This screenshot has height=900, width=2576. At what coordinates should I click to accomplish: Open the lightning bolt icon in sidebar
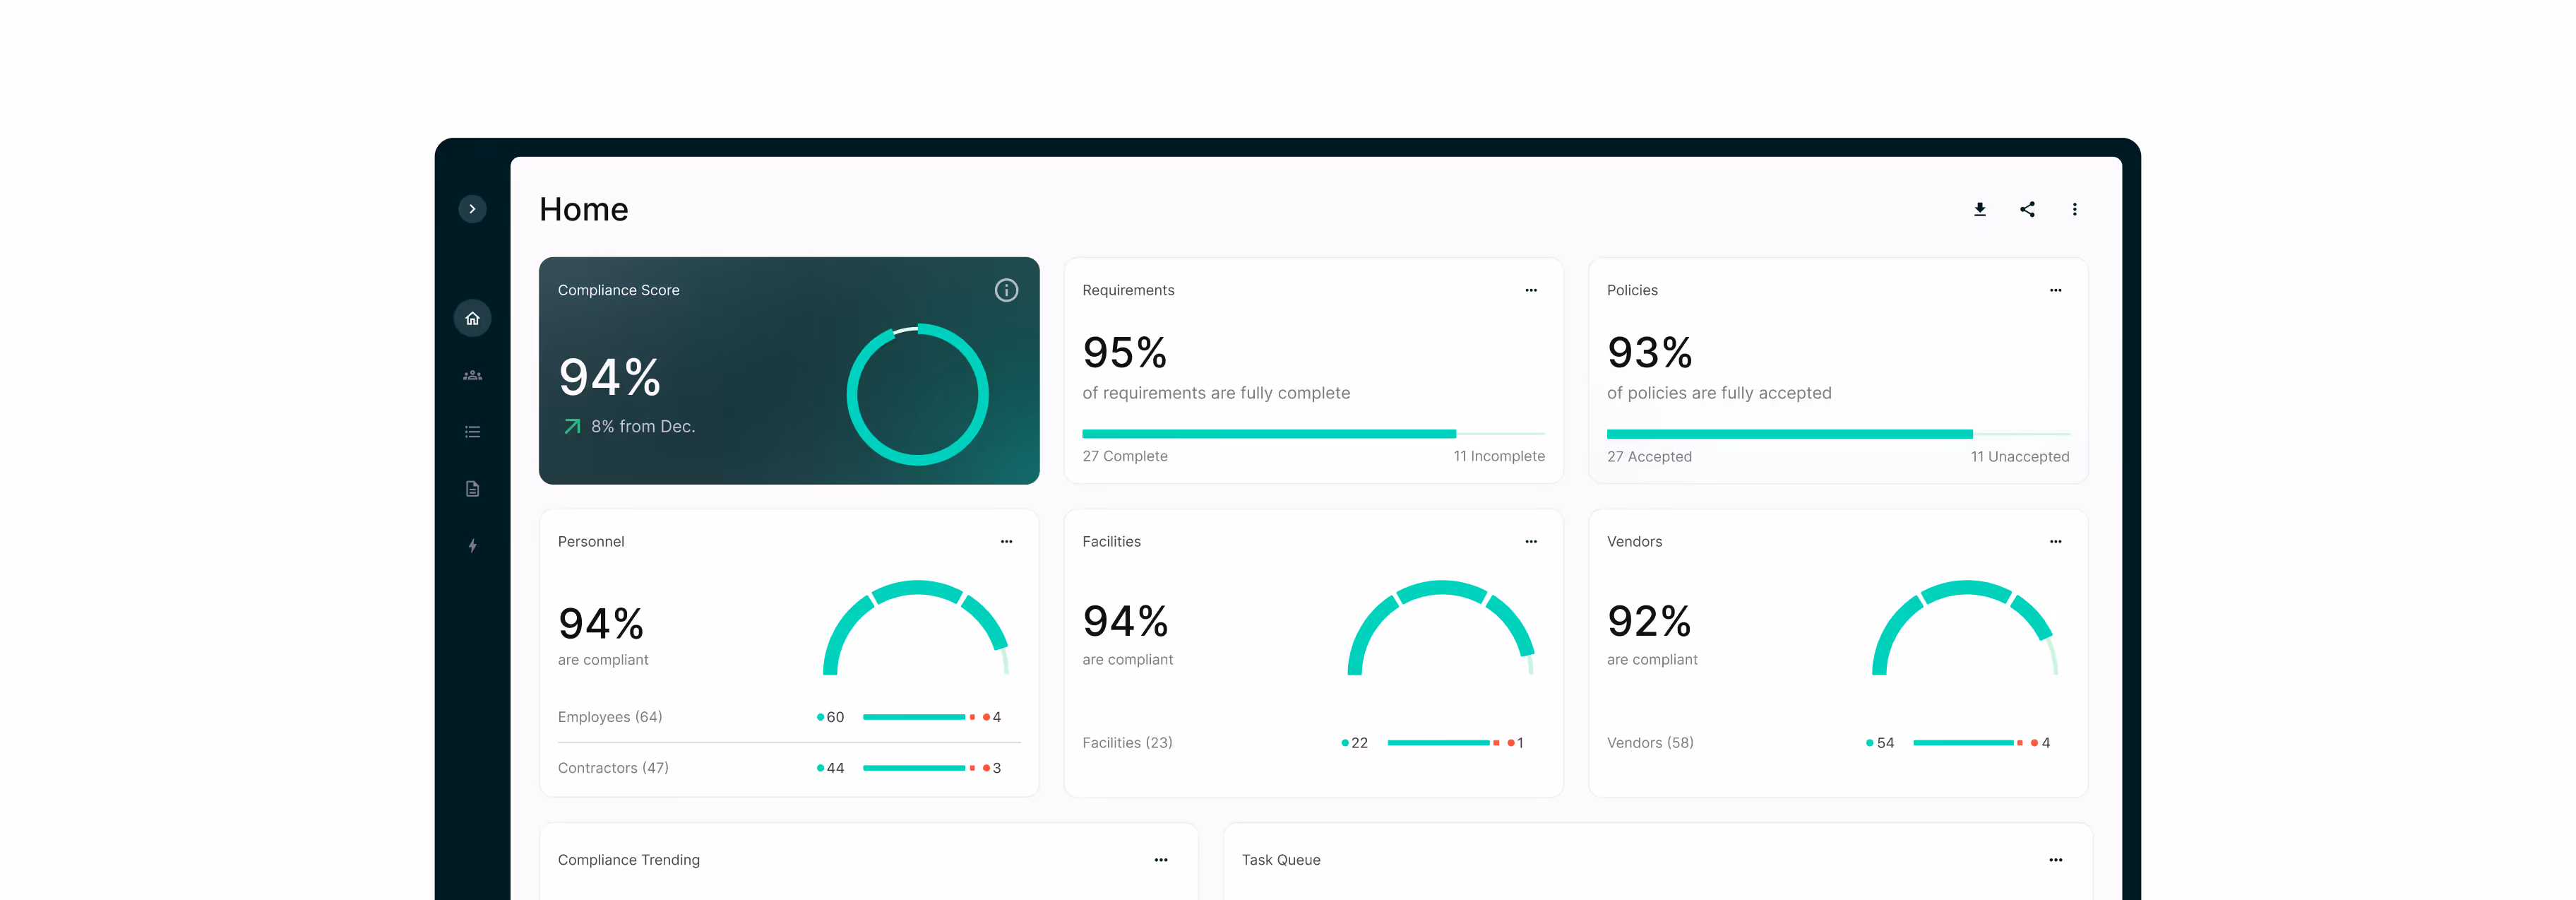pos(472,546)
